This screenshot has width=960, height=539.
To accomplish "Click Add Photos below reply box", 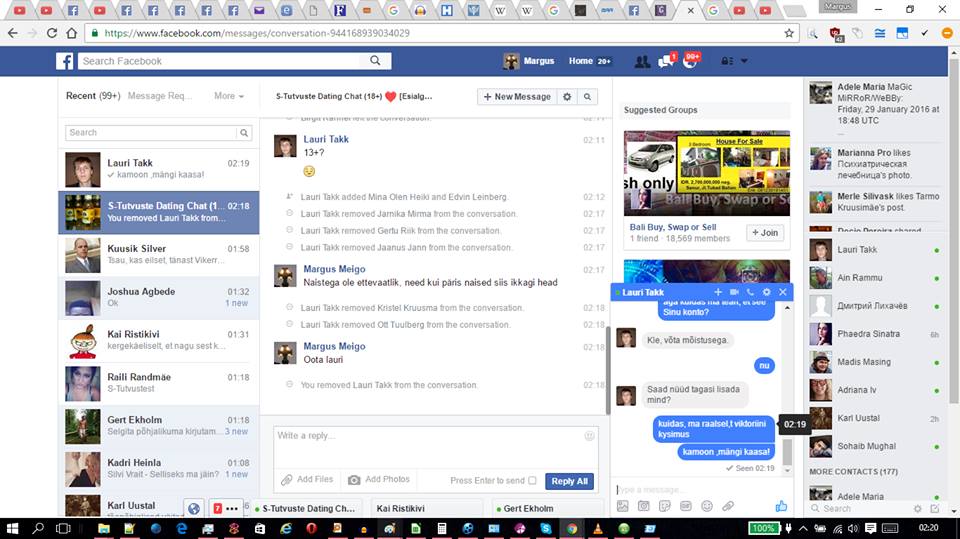I will 379,480.
